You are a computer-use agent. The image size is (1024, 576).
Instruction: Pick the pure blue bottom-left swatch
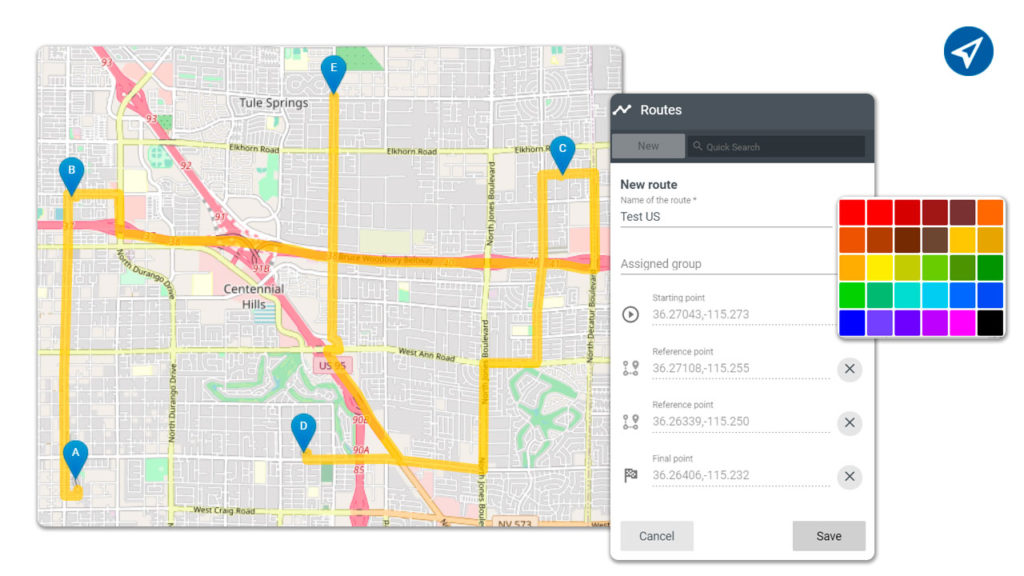pyautogui.click(x=852, y=323)
